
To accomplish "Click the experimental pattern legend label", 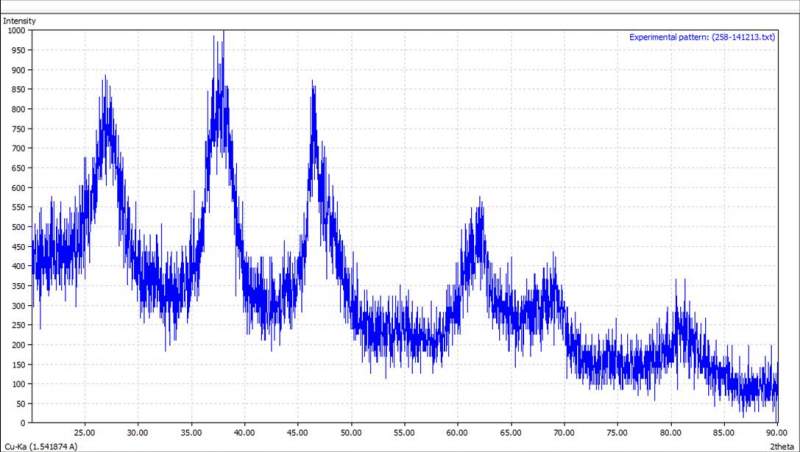I will point(702,37).
